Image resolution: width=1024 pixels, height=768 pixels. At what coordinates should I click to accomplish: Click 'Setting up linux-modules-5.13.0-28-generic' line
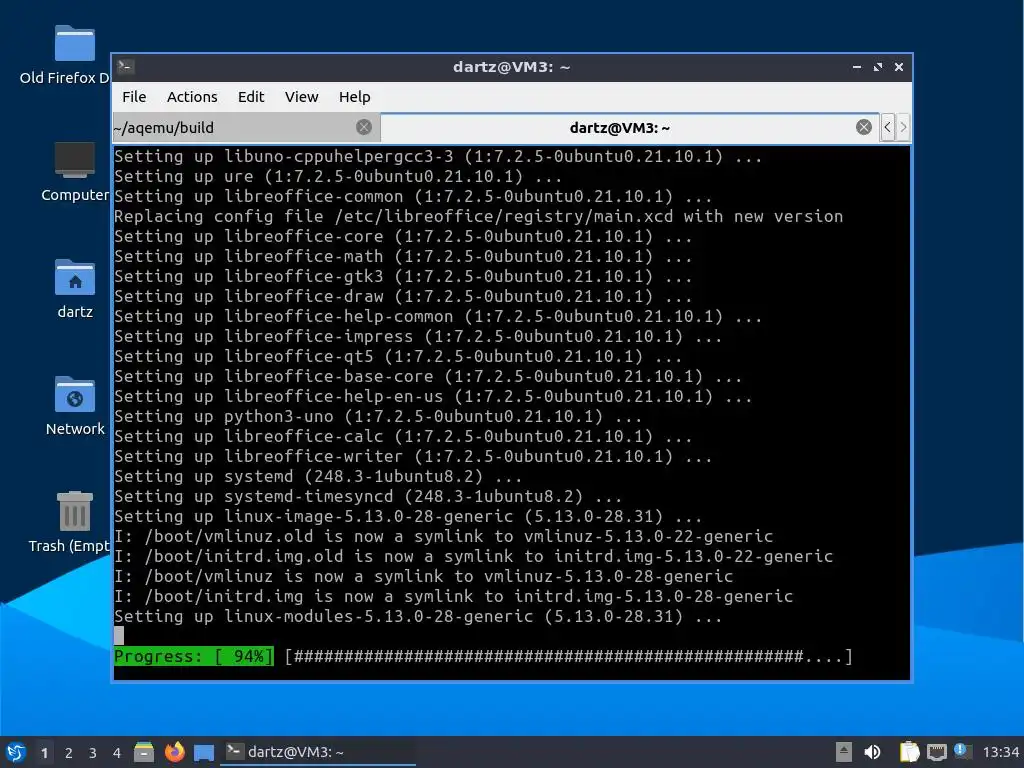(418, 616)
